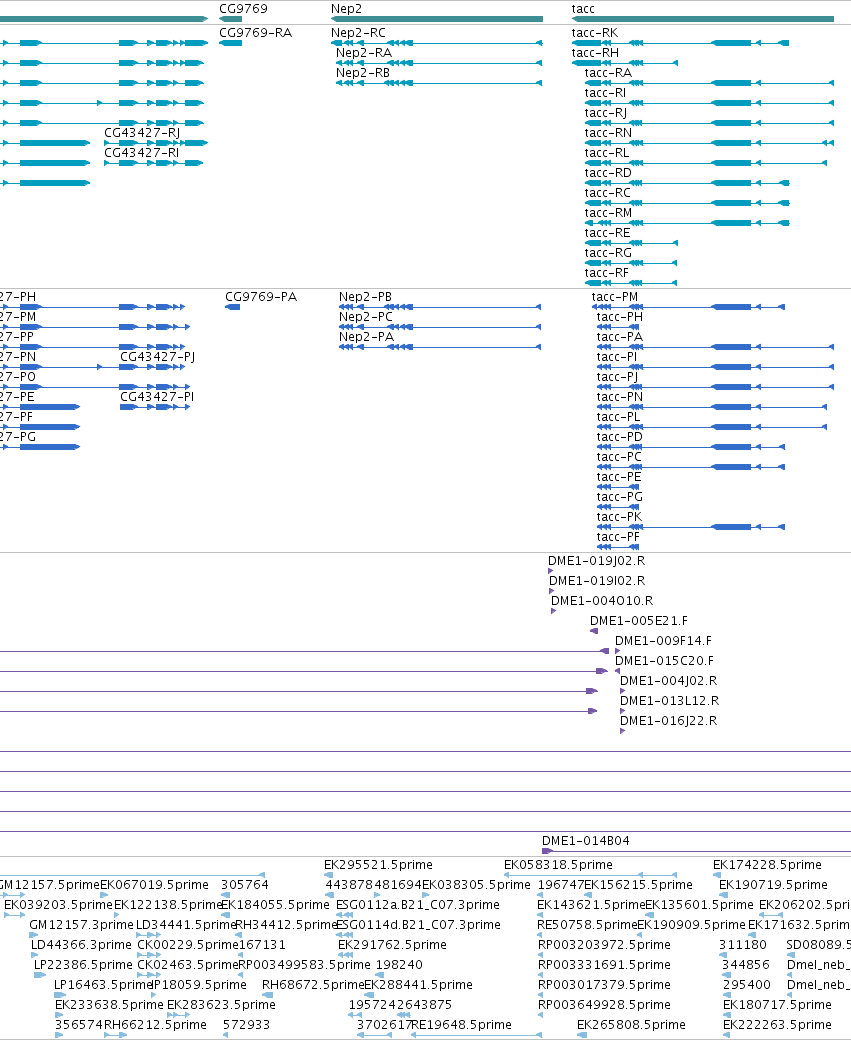Select the Nep2 gene label

coord(346,9)
